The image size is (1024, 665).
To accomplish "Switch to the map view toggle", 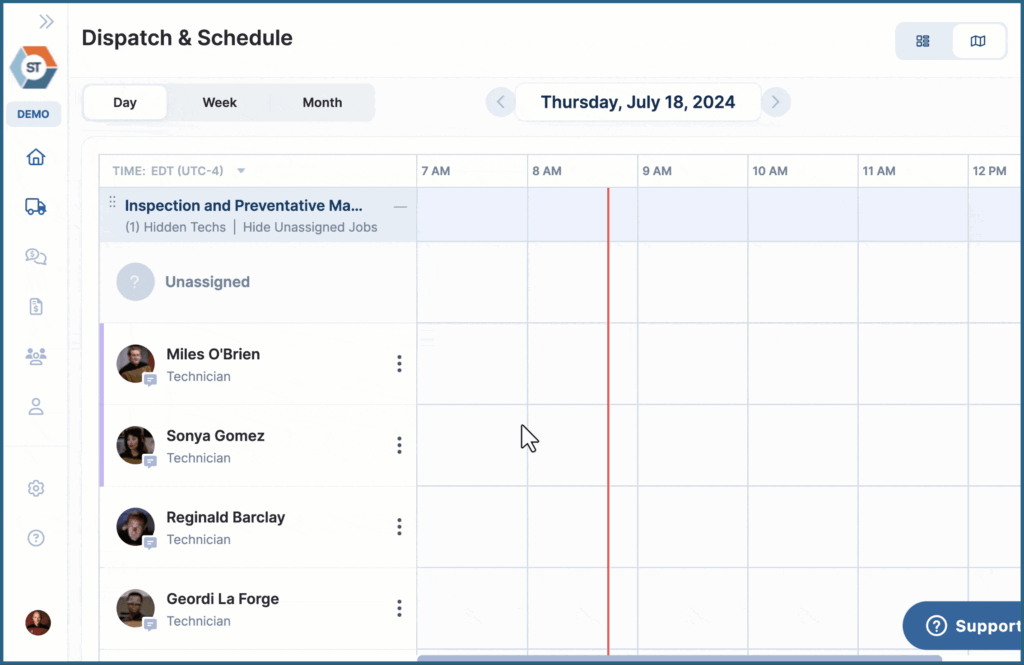I will pyautogui.click(x=978, y=41).
